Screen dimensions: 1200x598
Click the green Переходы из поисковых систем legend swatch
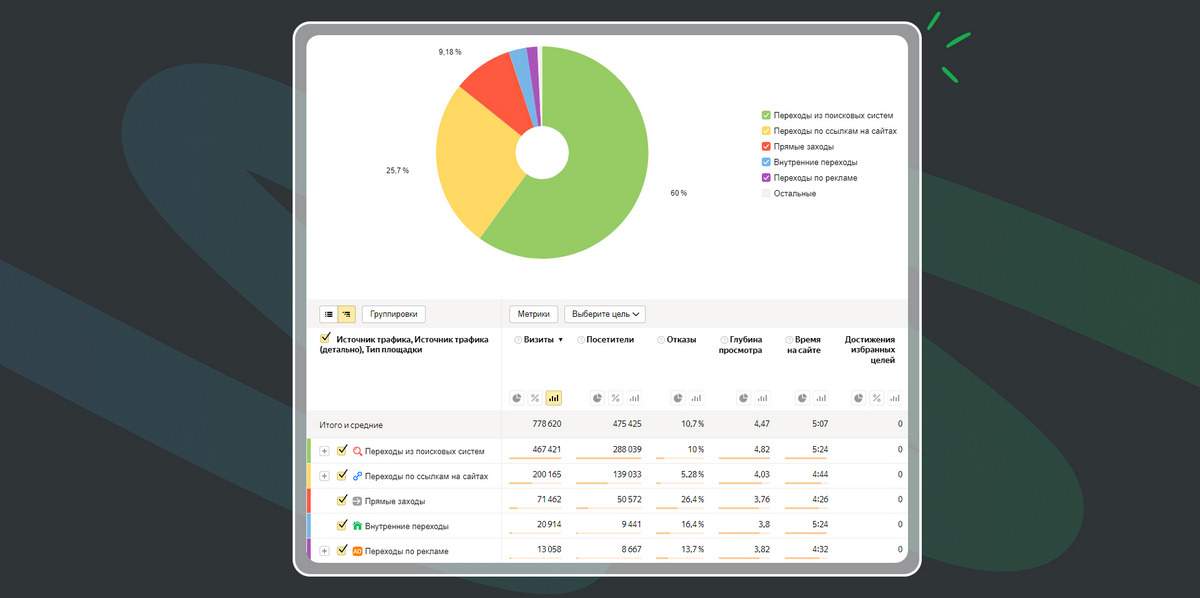[766, 116]
